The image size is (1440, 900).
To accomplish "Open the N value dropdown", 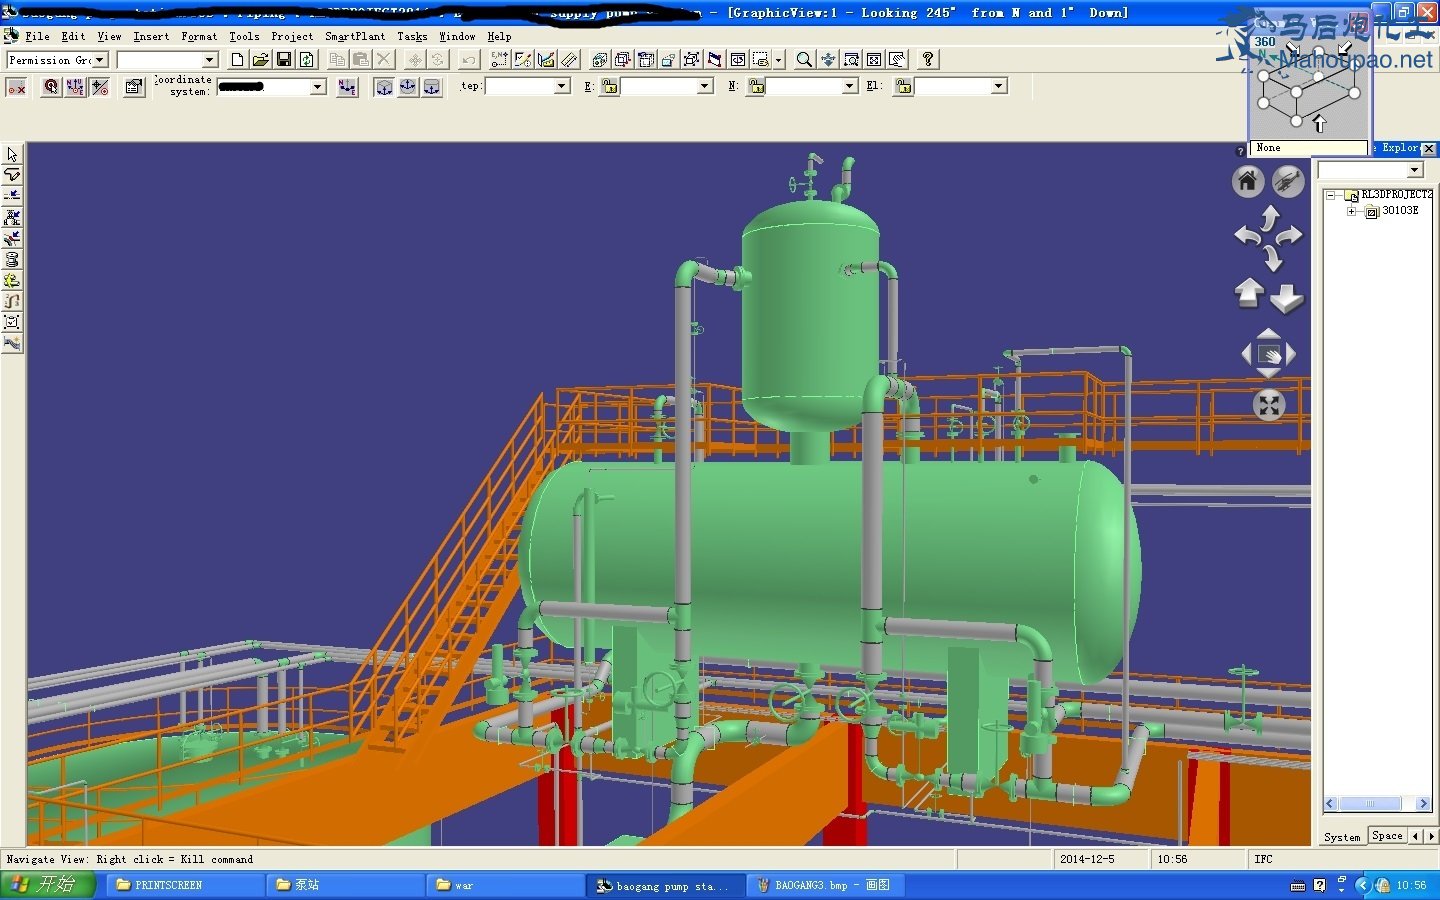I will pos(850,87).
